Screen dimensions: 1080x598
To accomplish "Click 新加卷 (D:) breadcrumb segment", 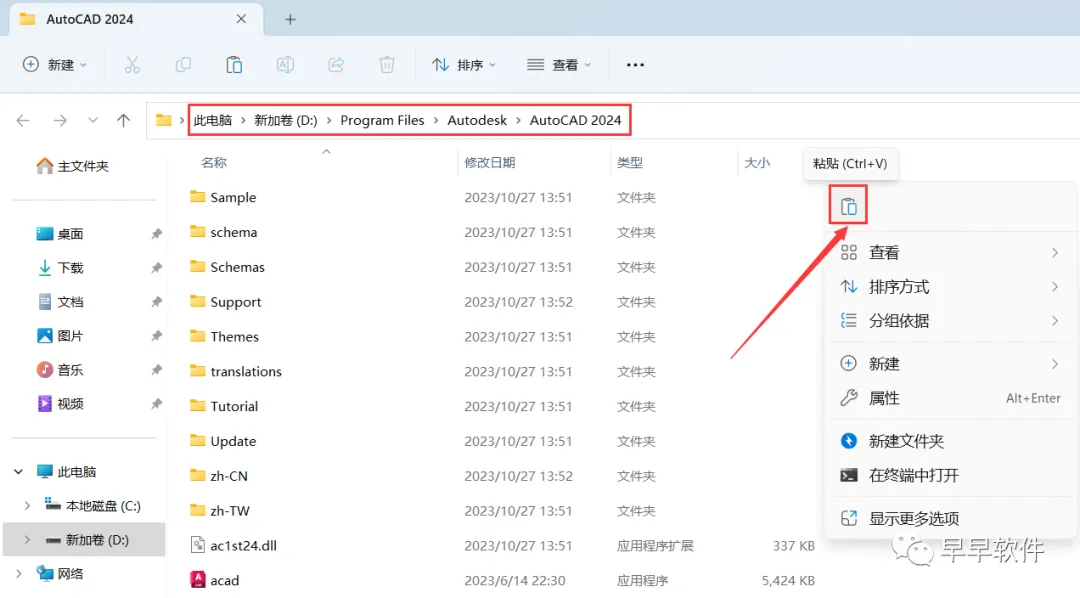I will tap(286, 121).
